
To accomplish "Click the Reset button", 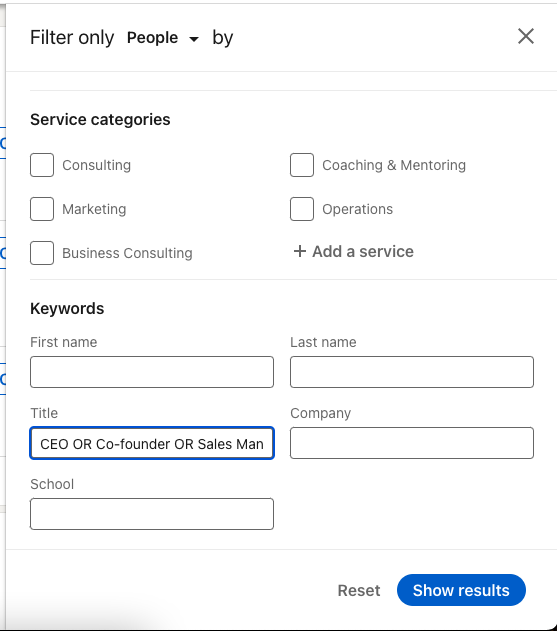I will (359, 590).
